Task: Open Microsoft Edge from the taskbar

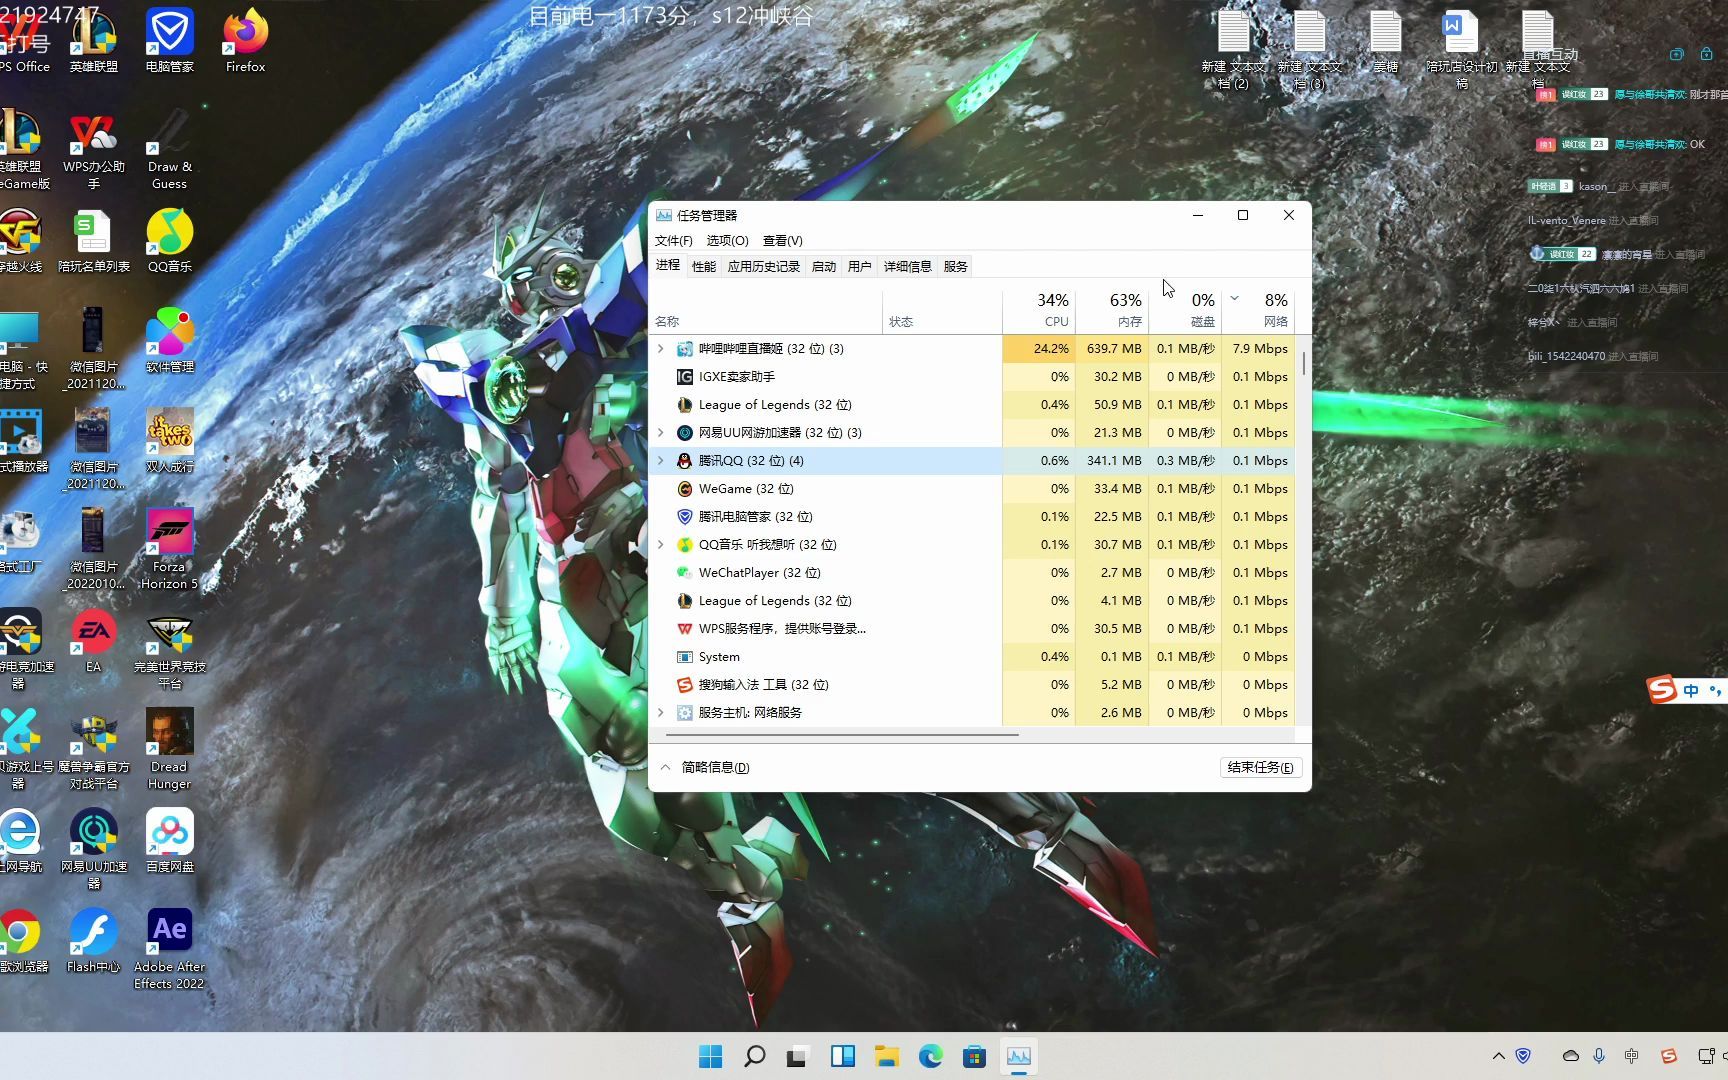Action: 931,1056
